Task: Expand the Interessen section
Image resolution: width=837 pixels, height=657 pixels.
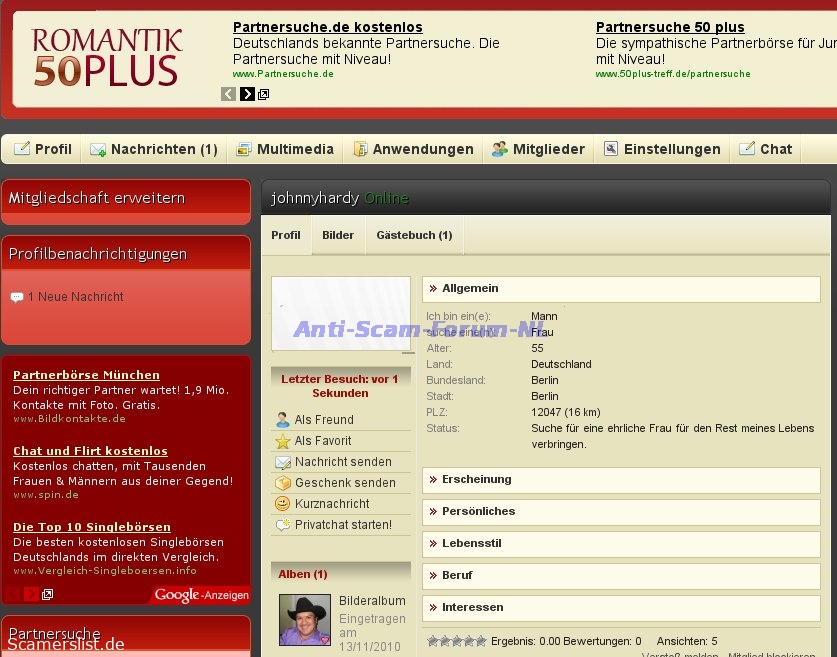Action: 472,607
